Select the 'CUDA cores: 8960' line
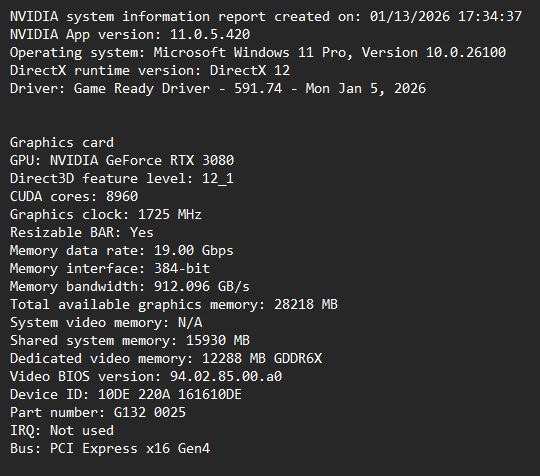 tap(74, 197)
